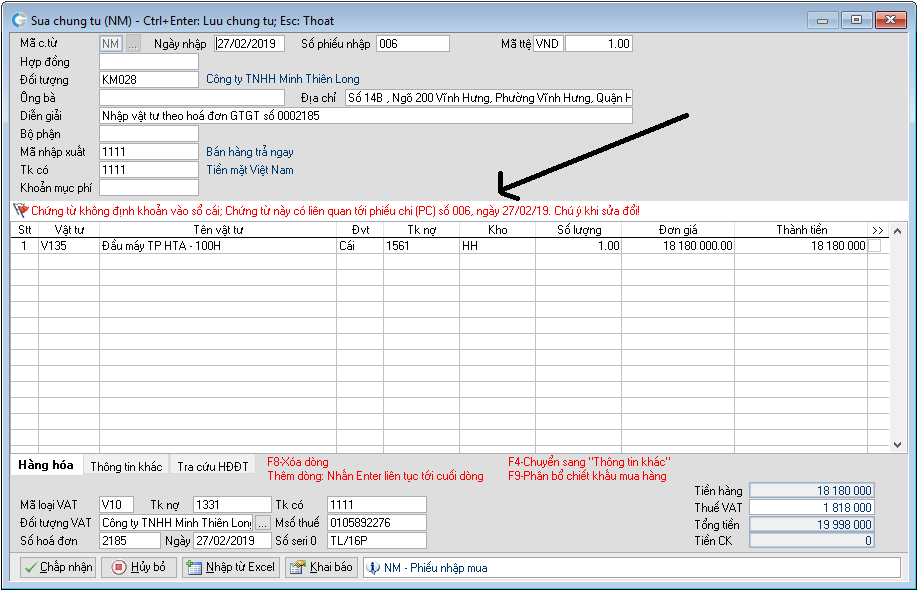The width and height of the screenshot is (922, 592).
Task: Tick the checkbox at end of row V135
Action: (x=875, y=246)
